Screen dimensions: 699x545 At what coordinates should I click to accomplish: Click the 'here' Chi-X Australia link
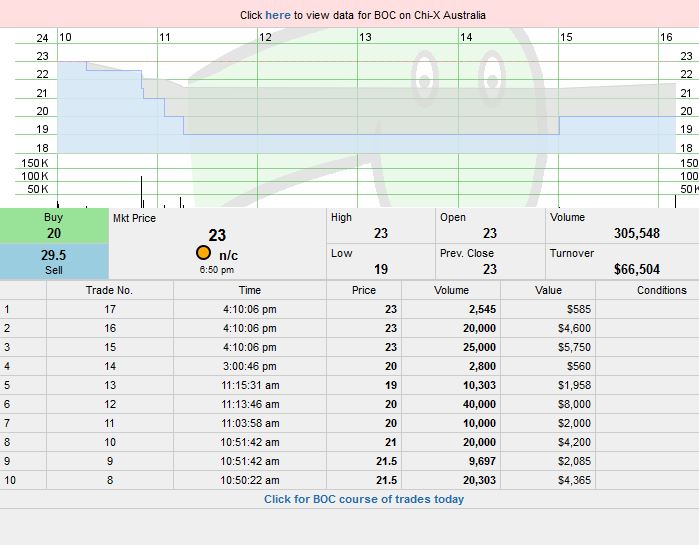[278, 15]
